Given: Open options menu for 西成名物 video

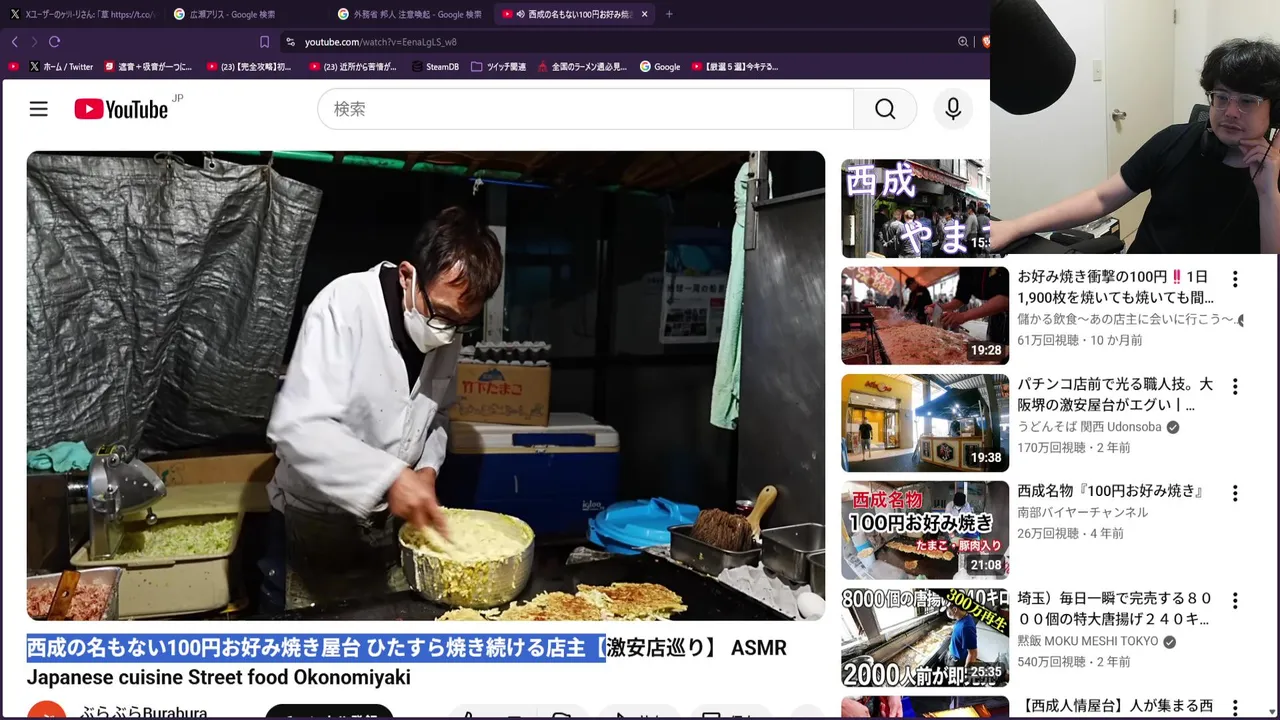Looking at the screenshot, I should pos(1235,493).
